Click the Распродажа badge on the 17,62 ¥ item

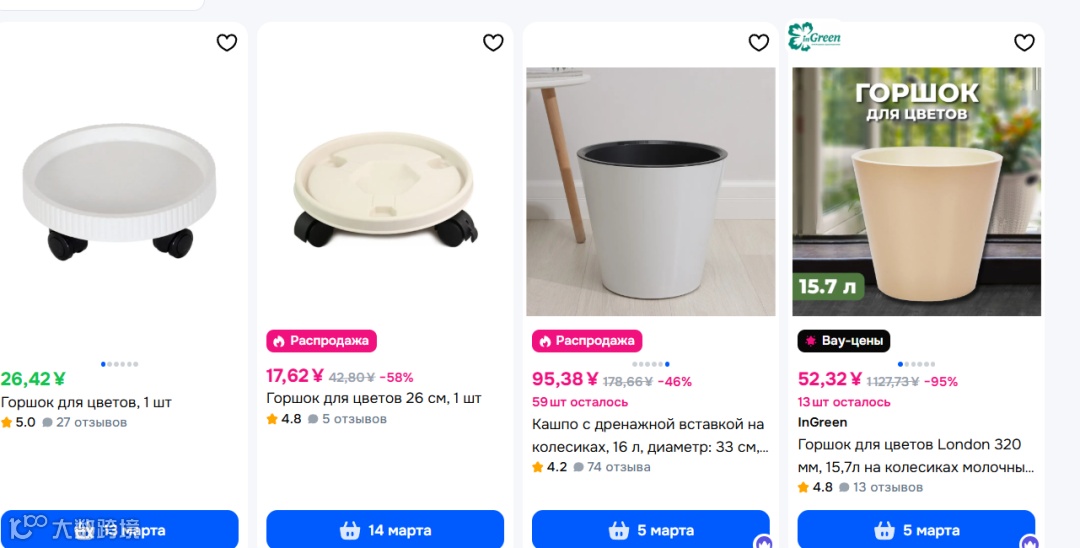[322, 341]
